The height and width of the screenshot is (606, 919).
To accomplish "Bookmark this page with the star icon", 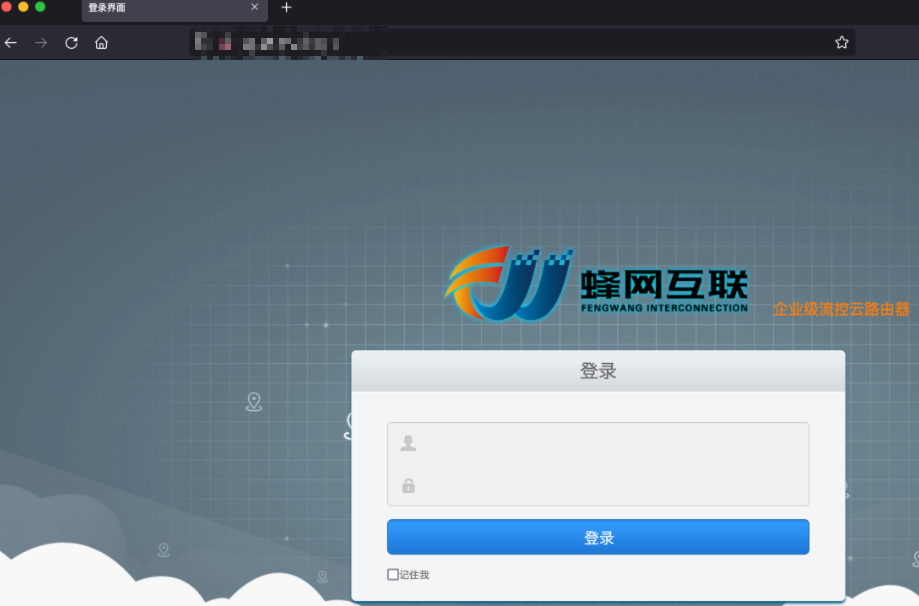I will point(842,42).
